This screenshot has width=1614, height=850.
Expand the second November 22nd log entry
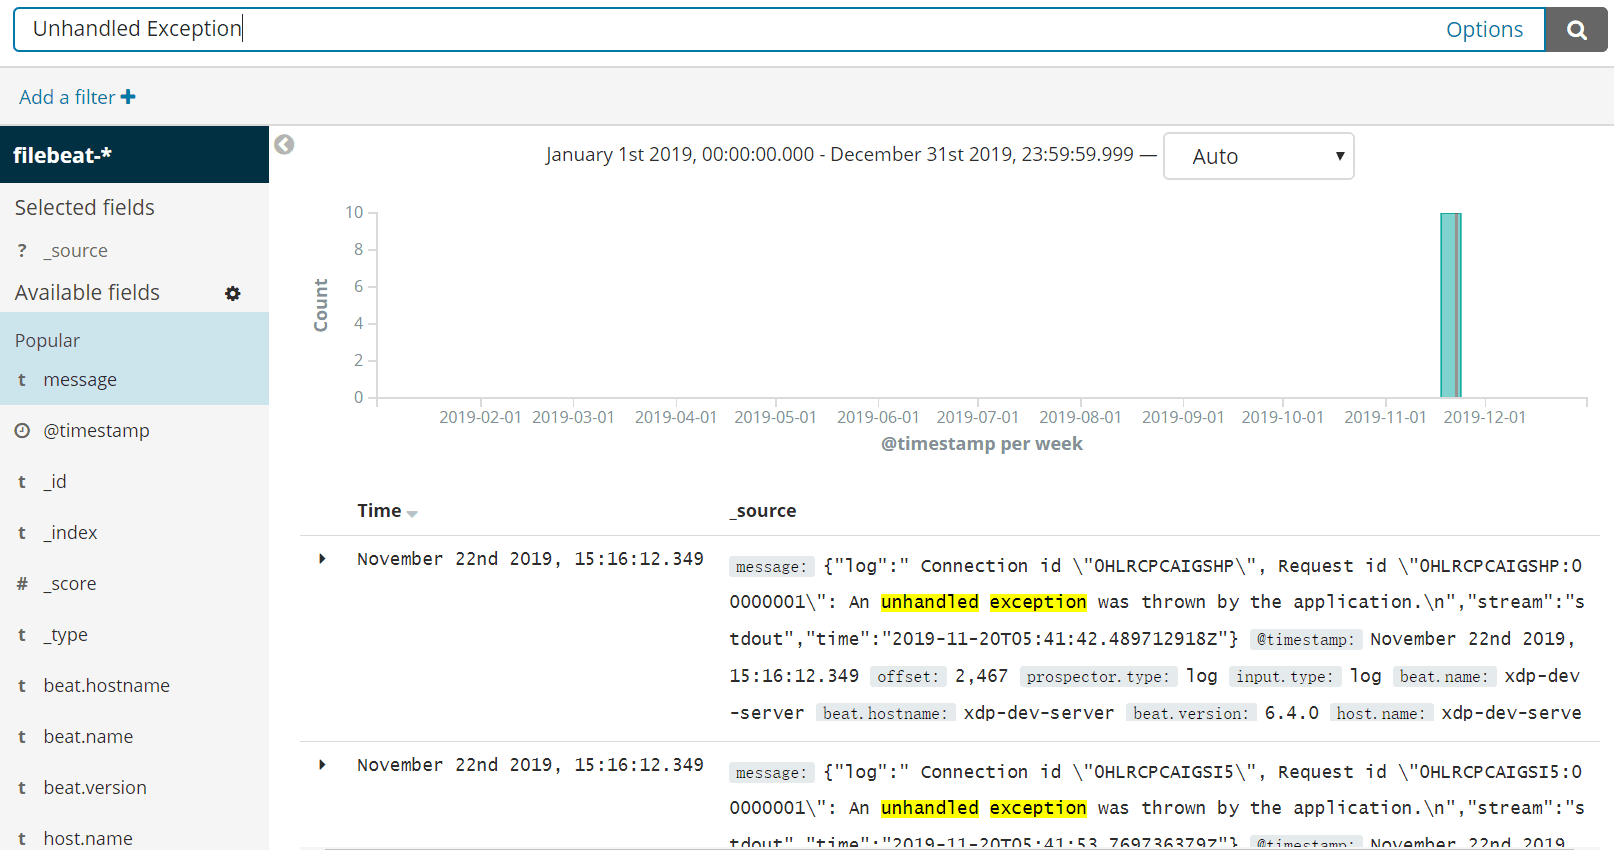(x=322, y=765)
